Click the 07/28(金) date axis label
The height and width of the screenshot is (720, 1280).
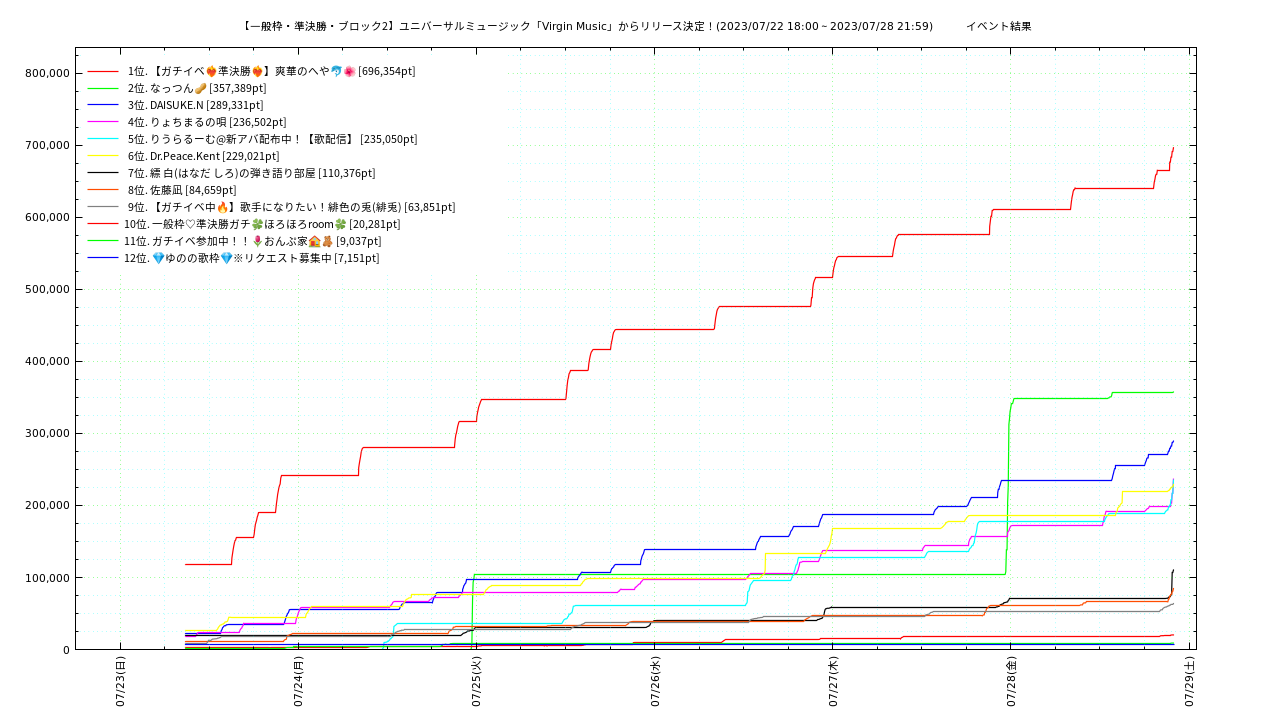click(1011, 682)
